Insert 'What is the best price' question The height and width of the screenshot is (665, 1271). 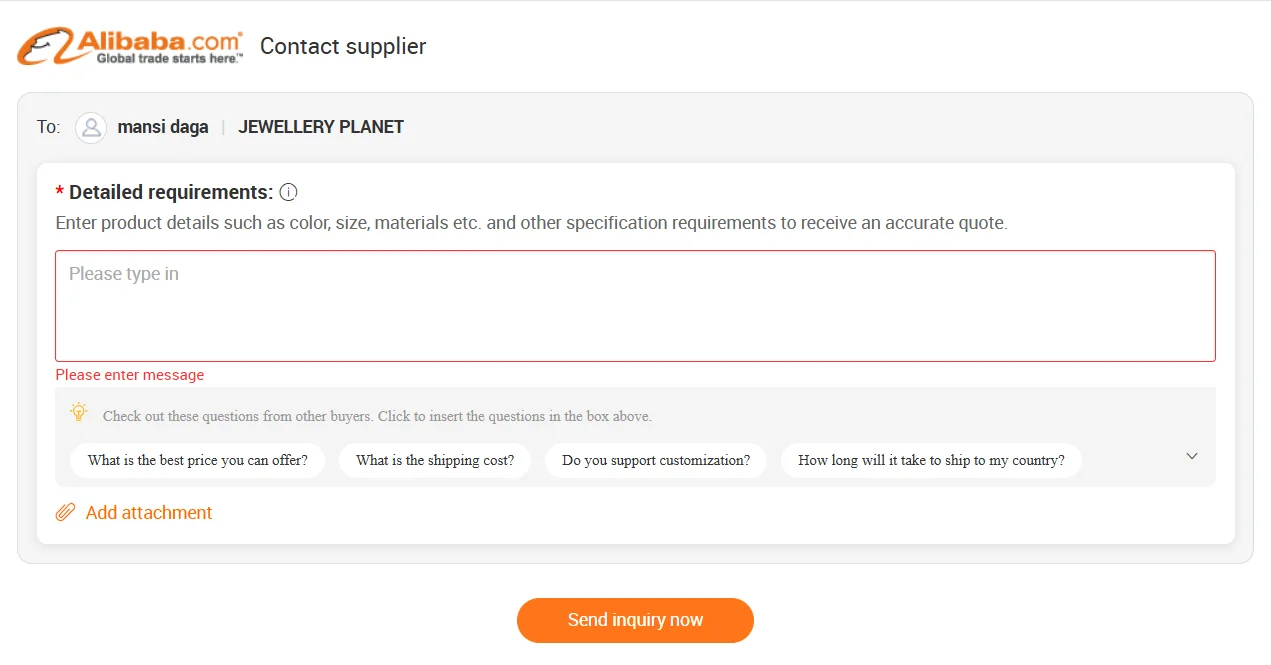[x=197, y=460]
